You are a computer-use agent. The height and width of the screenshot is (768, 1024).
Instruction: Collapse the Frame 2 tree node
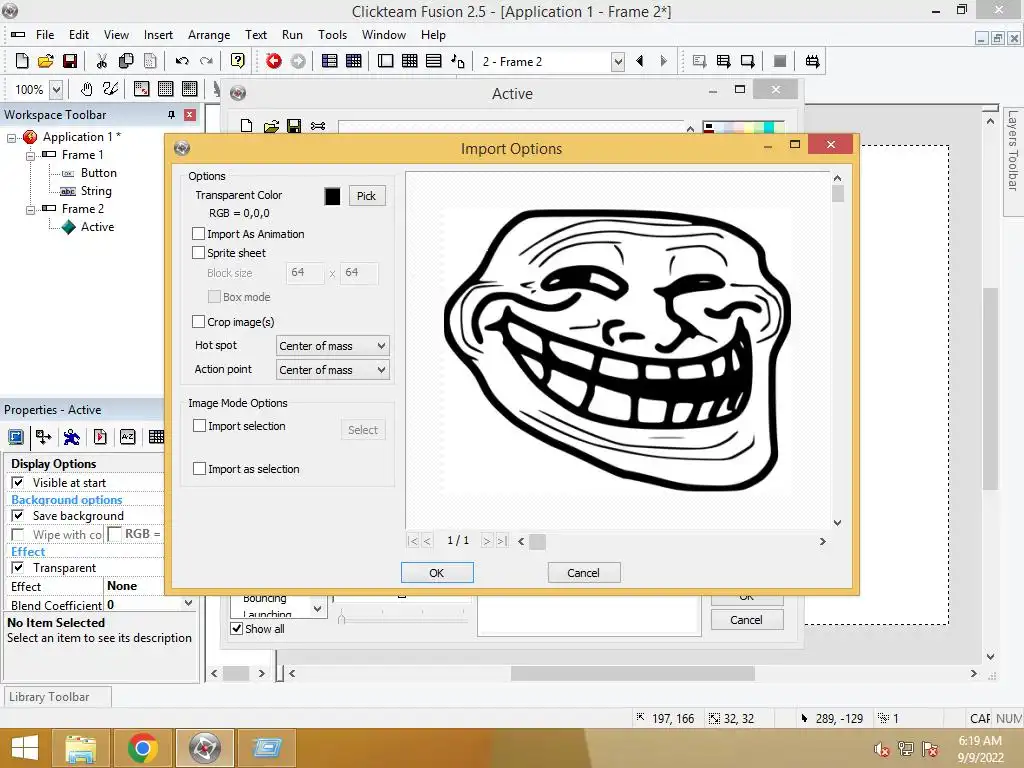click(30, 210)
